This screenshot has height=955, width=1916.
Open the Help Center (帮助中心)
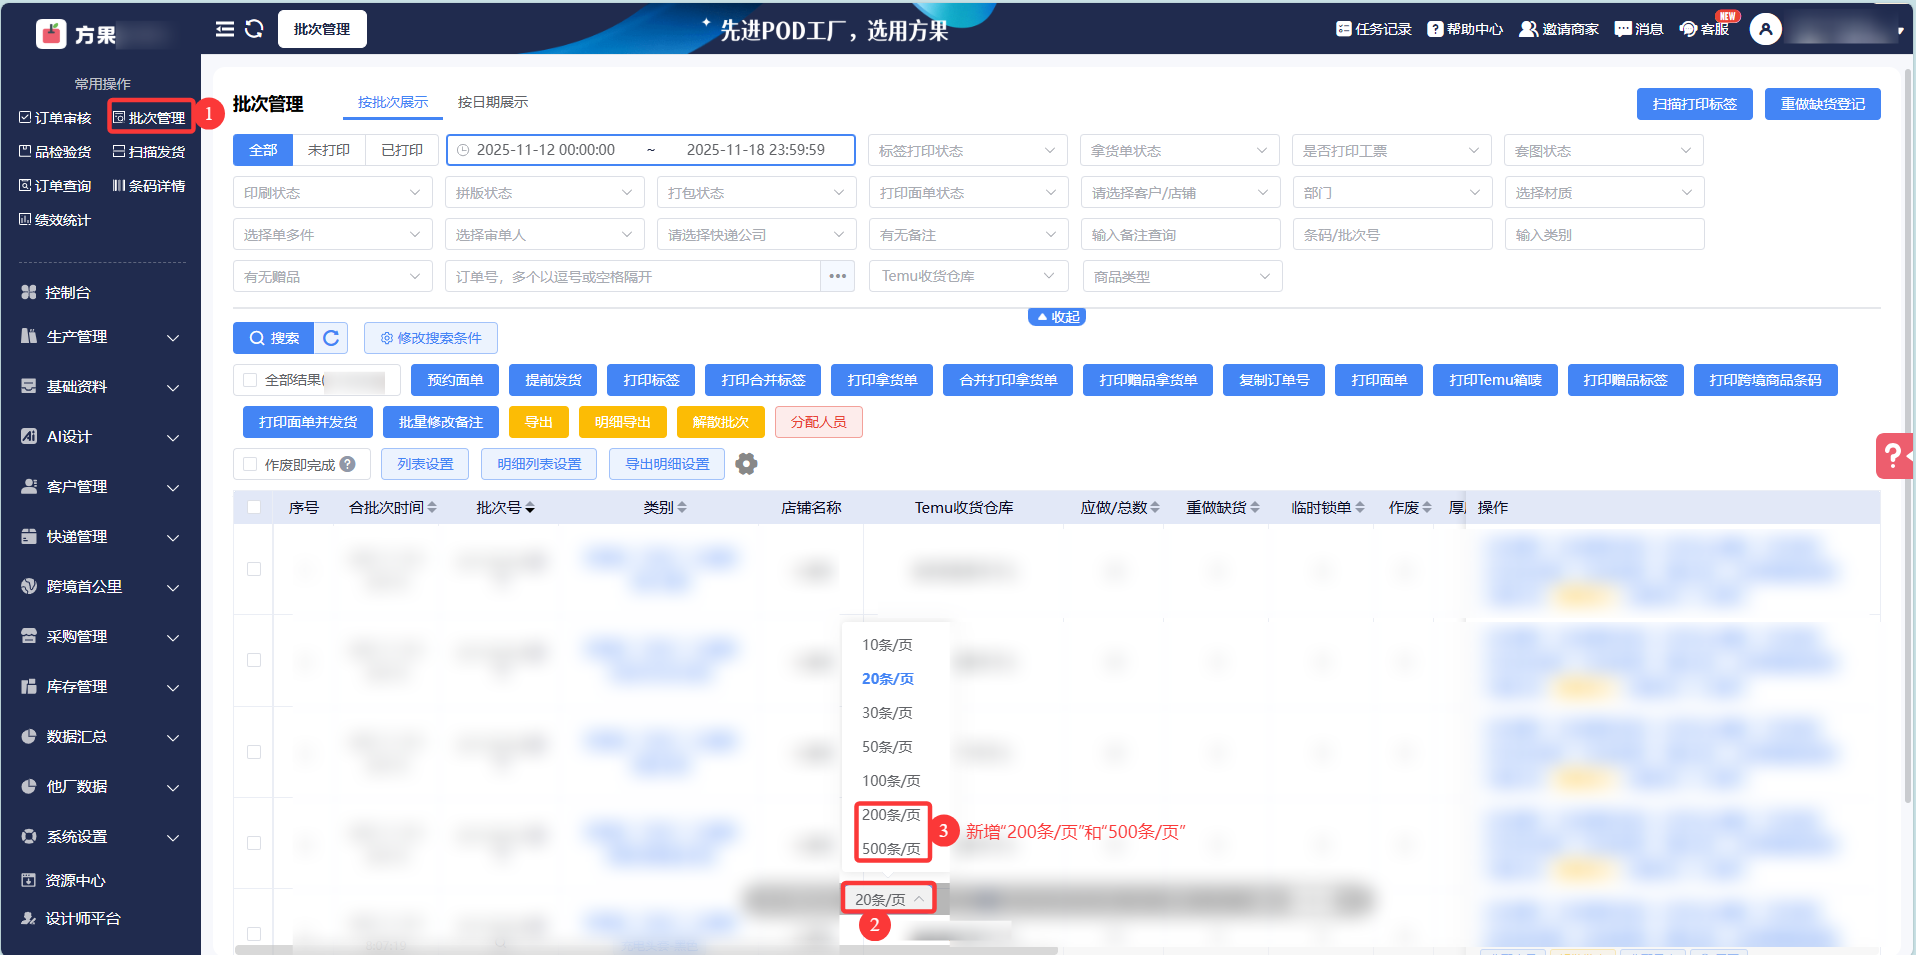click(x=1465, y=29)
